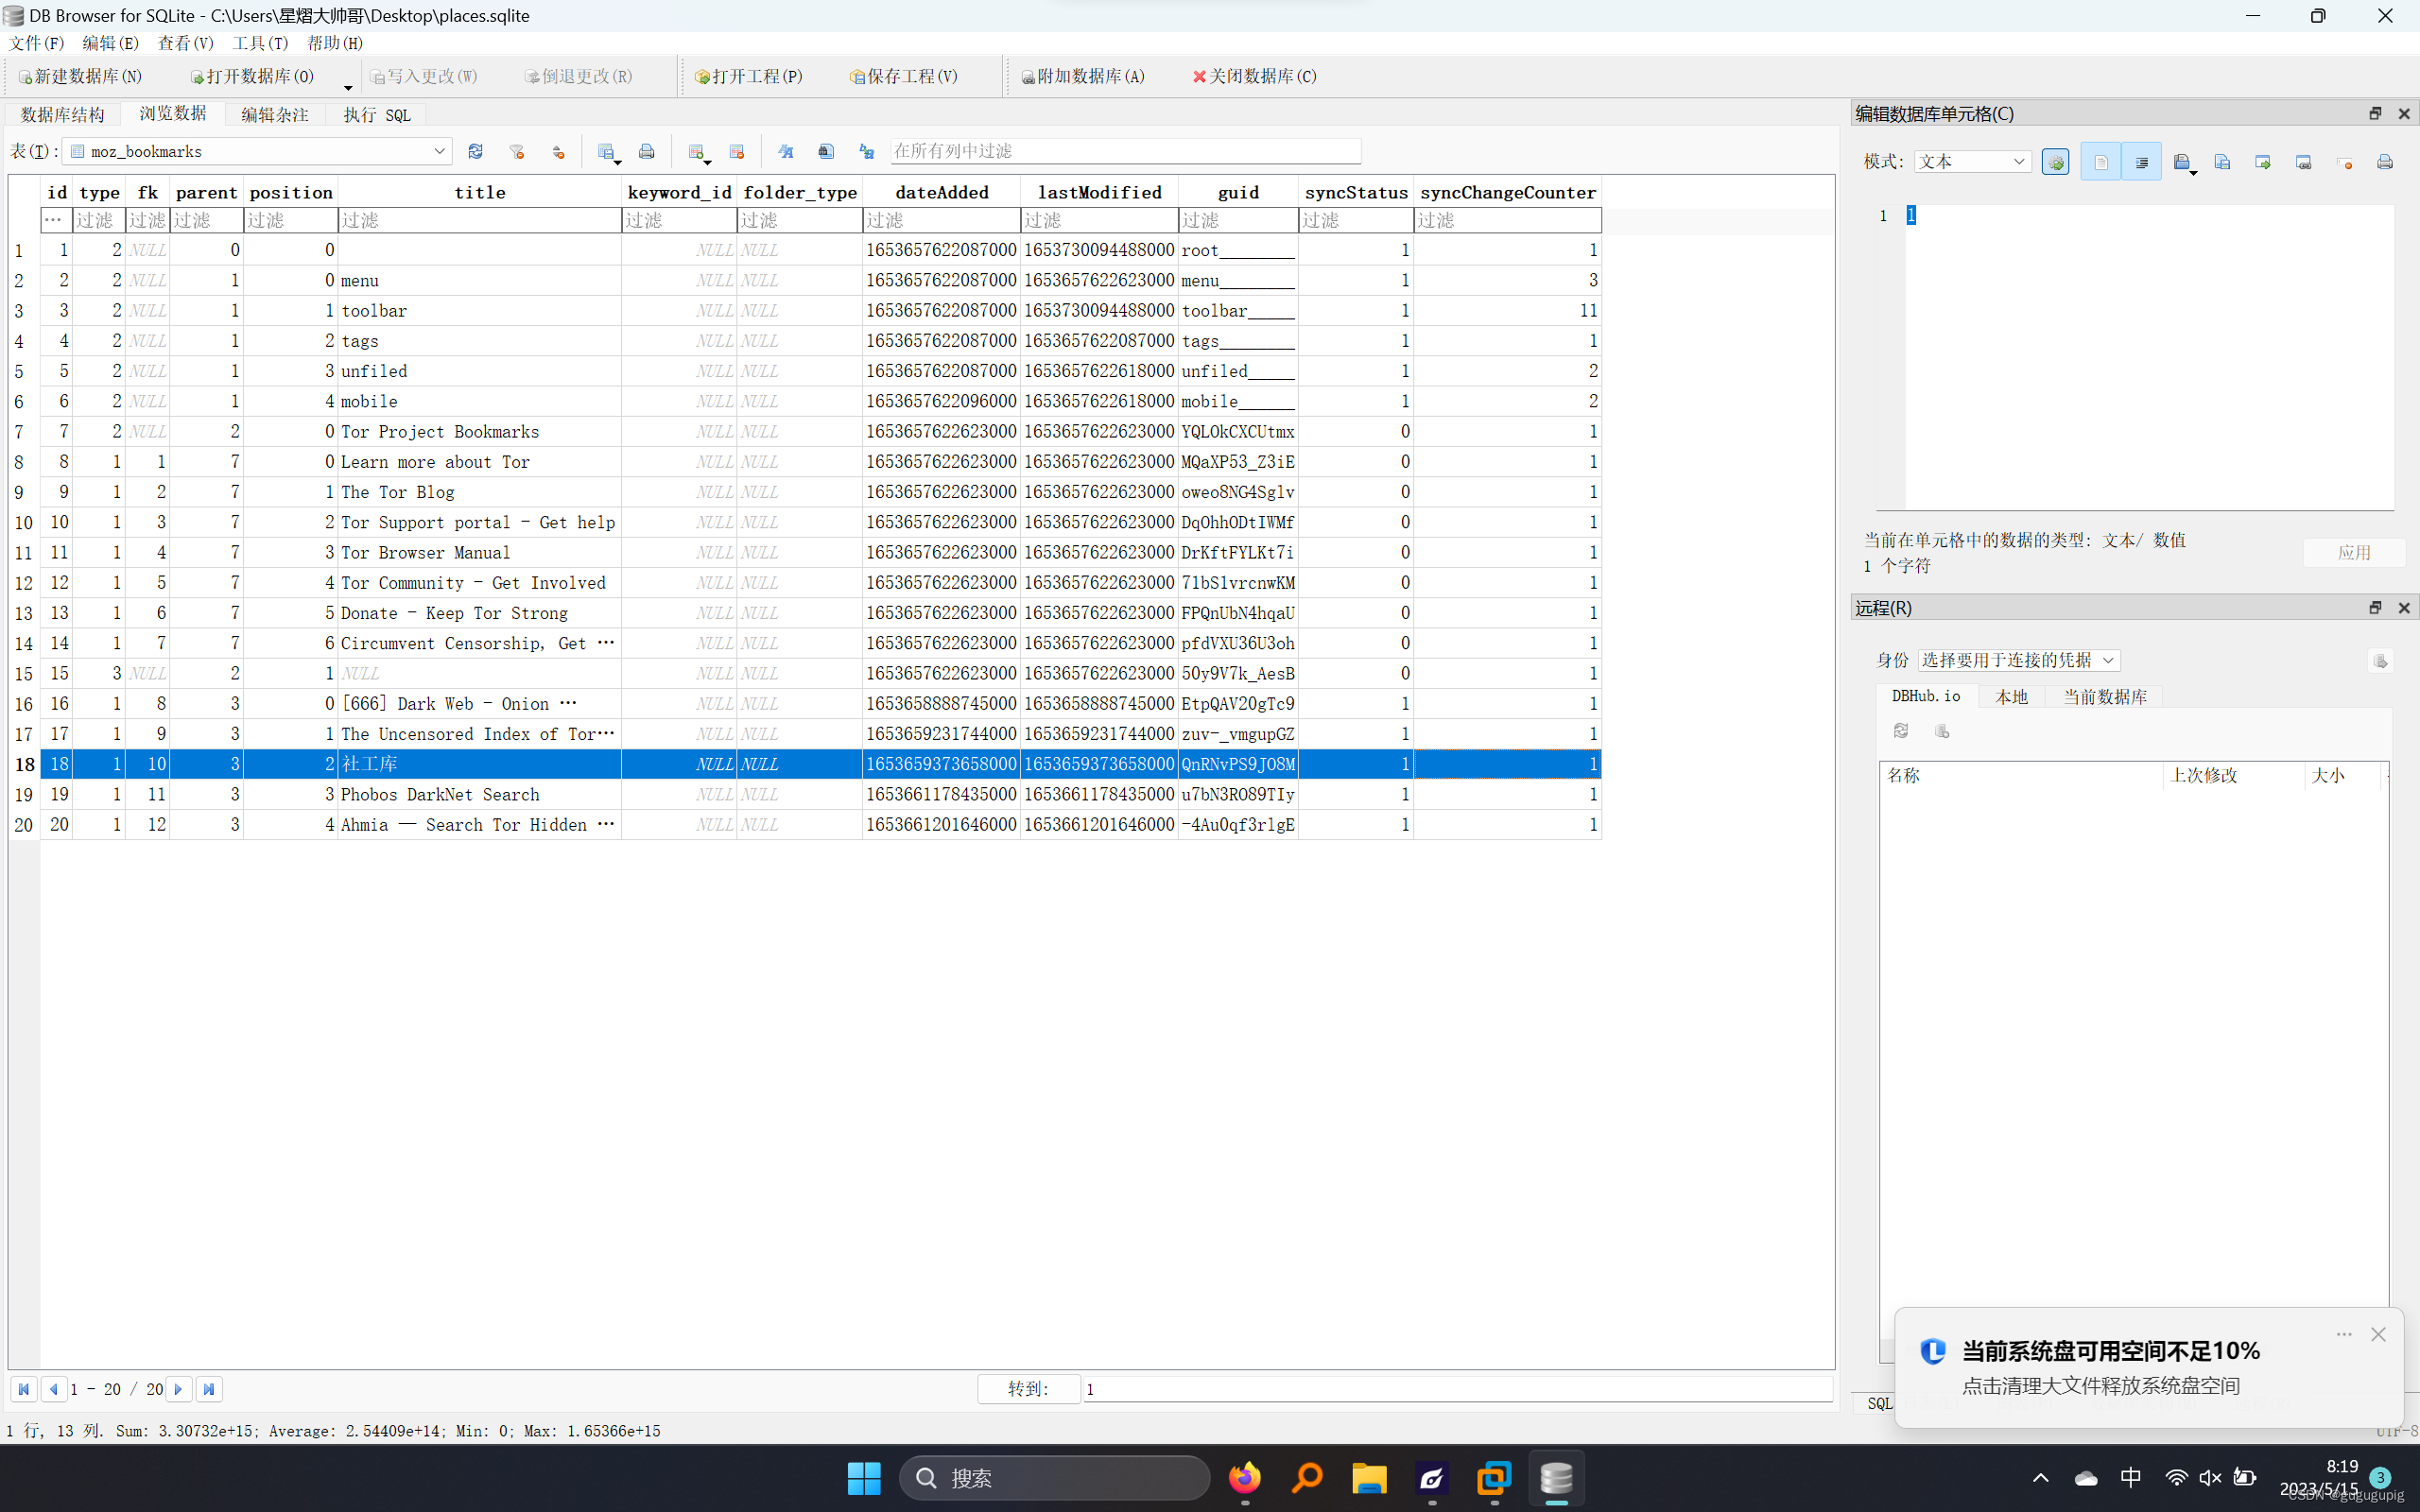2420x1512 pixels.
Task: Insert a new record icon
Action: (x=696, y=151)
